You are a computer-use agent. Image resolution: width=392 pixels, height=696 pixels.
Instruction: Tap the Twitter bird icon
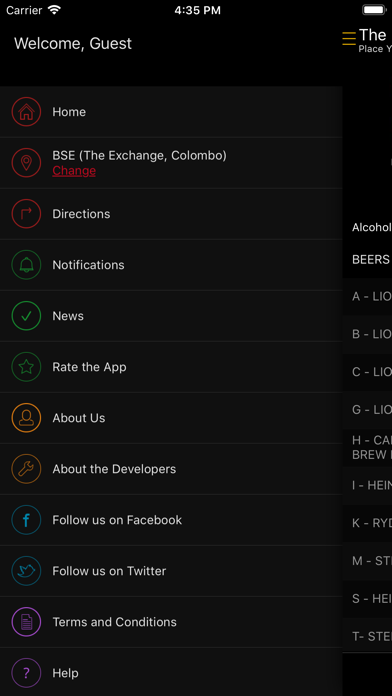click(x=26, y=571)
